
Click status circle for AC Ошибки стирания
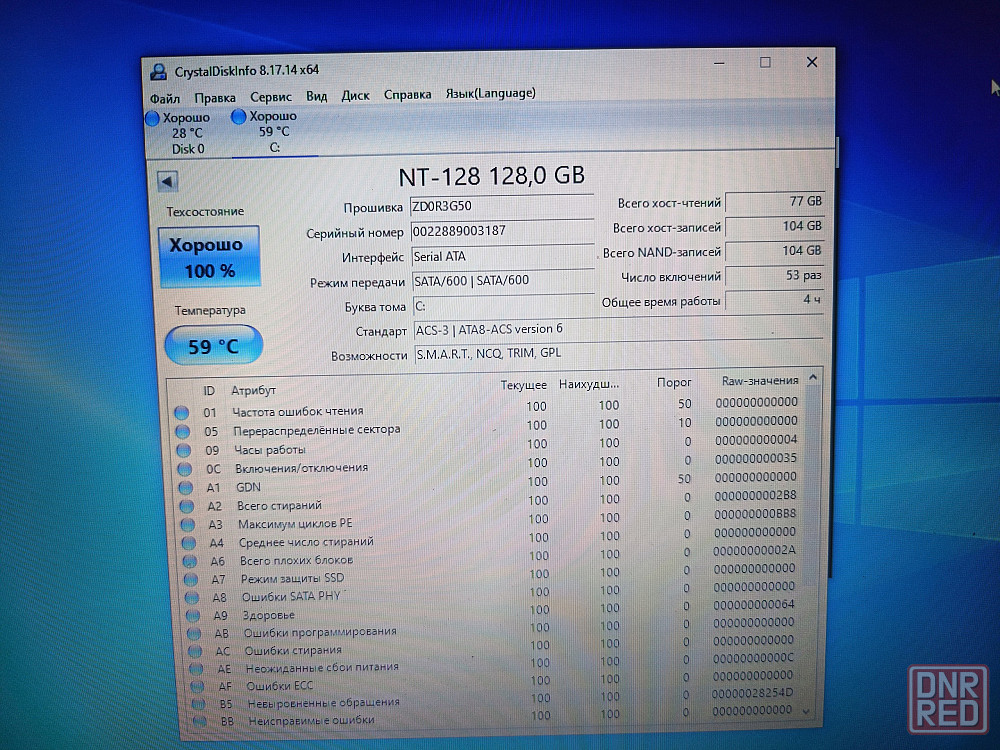[x=196, y=651]
